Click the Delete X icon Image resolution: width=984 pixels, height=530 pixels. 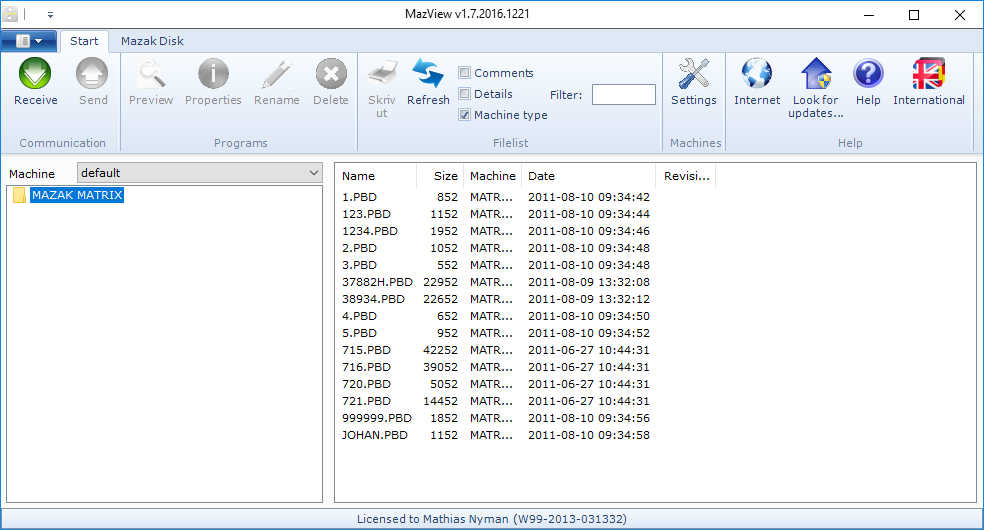[331, 73]
